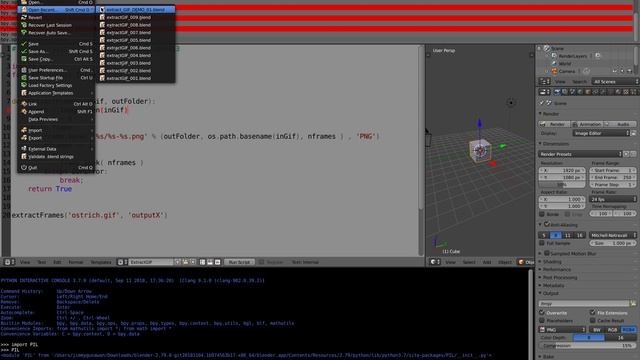Toggle the Border checkbox
This screenshot has height=360, width=640.
[x=542, y=214]
